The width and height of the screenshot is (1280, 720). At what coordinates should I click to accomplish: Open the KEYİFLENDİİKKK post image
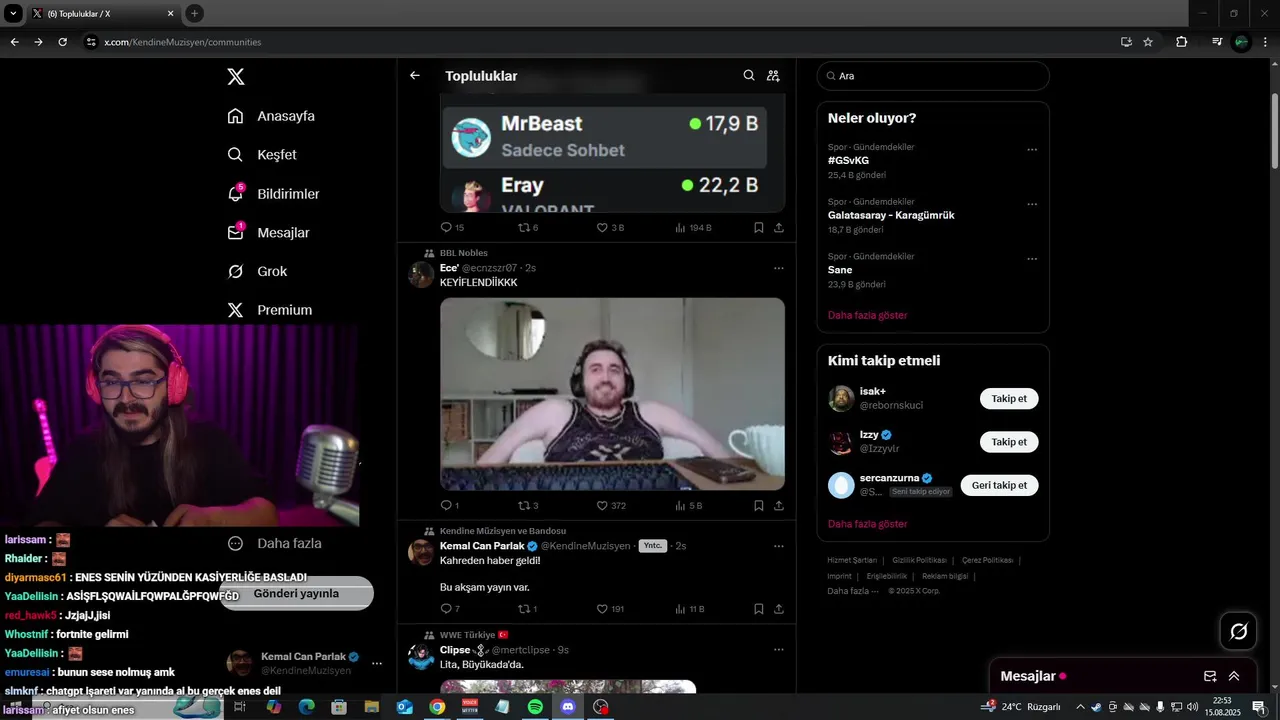click(x=612, y=394)
